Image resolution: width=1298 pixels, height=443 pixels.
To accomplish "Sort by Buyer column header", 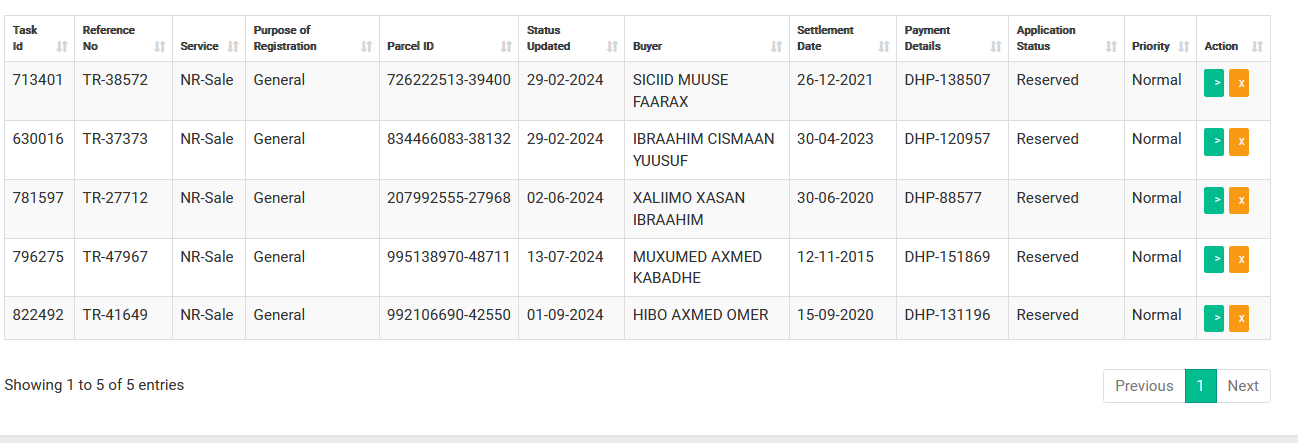I will [x=707, y=38].
